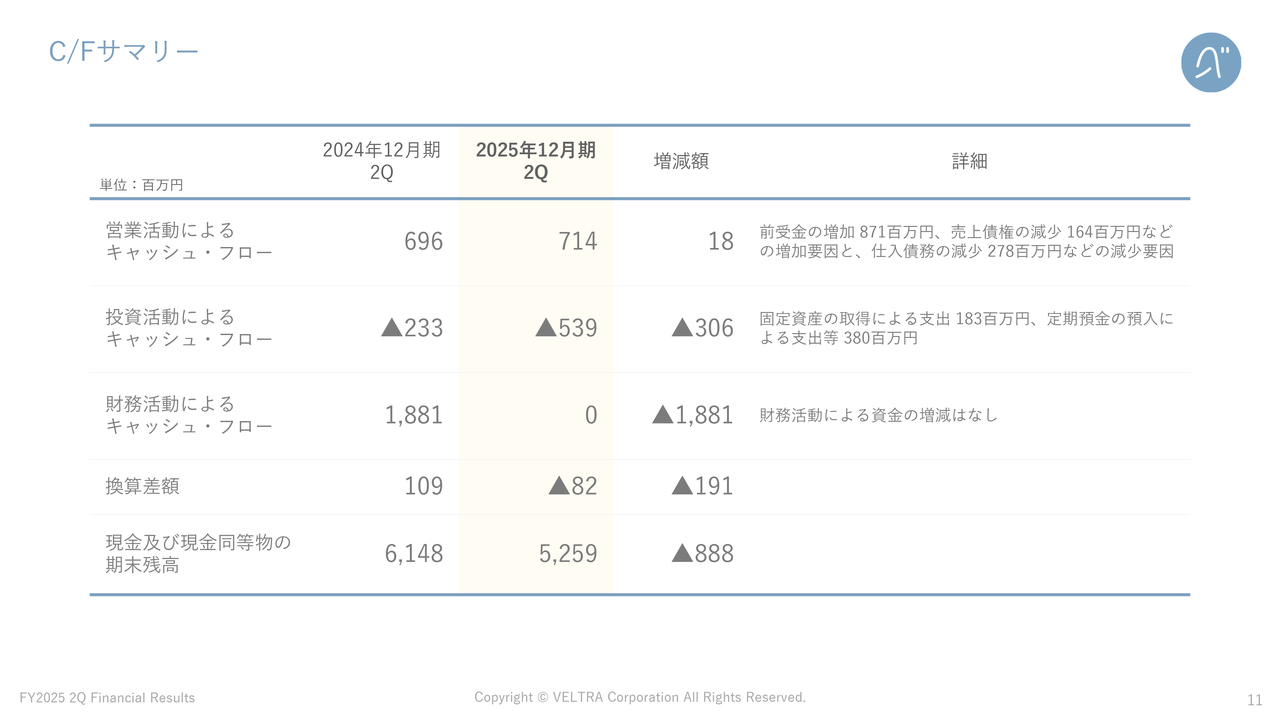The height and width of the screenshot is (720, 1280).
Task: Click the highlighted 2025年12月期 2Q header
Action: (536, 161)
